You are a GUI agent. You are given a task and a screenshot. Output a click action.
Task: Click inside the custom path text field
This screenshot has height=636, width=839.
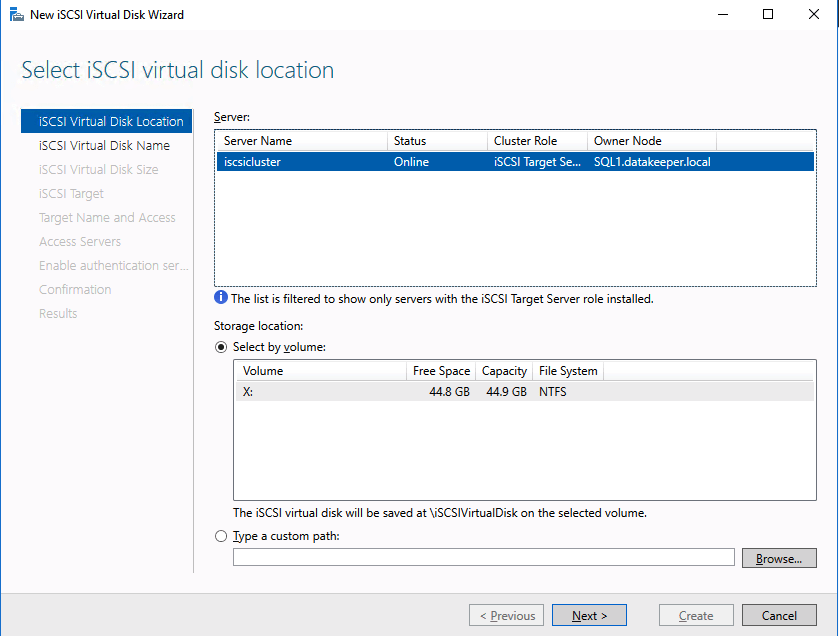(x=483, y=558)
